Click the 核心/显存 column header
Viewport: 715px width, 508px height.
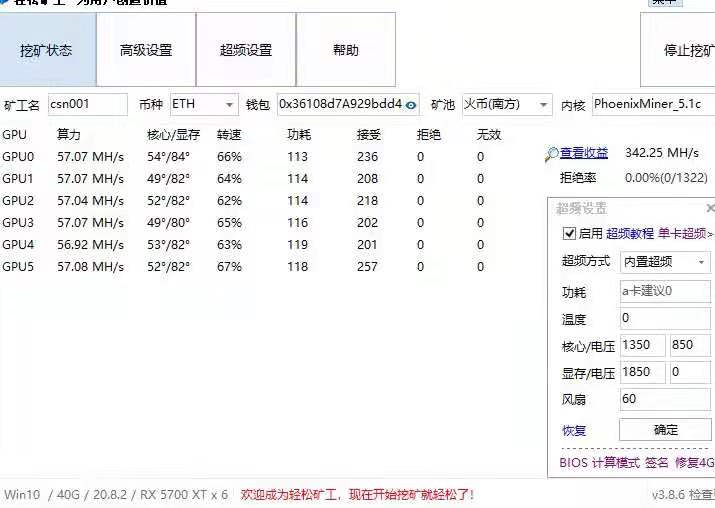tap(173, 135)
